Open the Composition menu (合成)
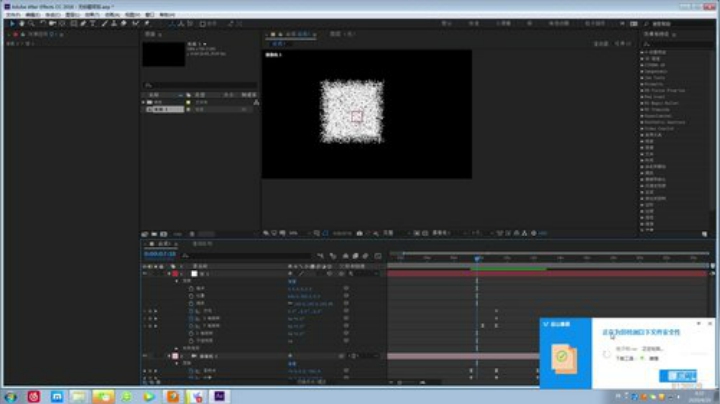 [52, 15]
